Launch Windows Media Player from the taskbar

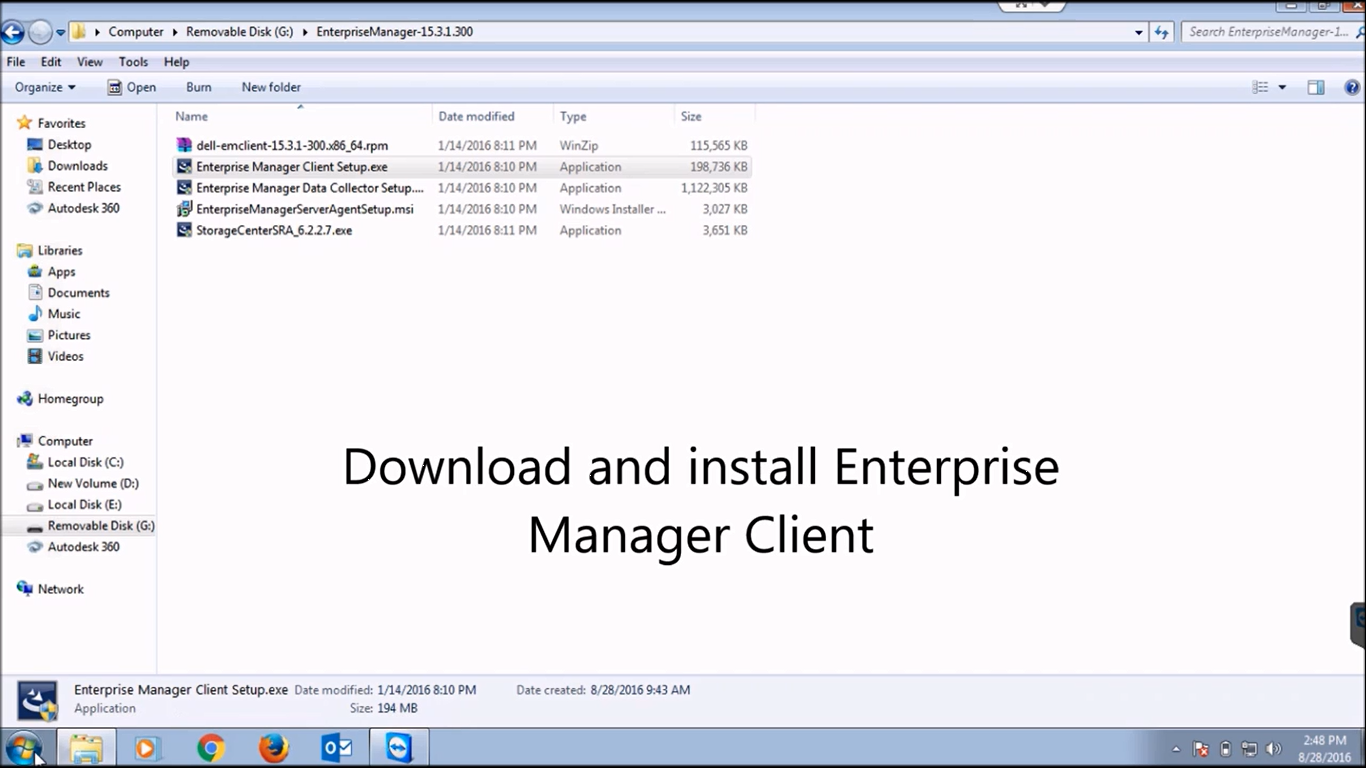148,748
